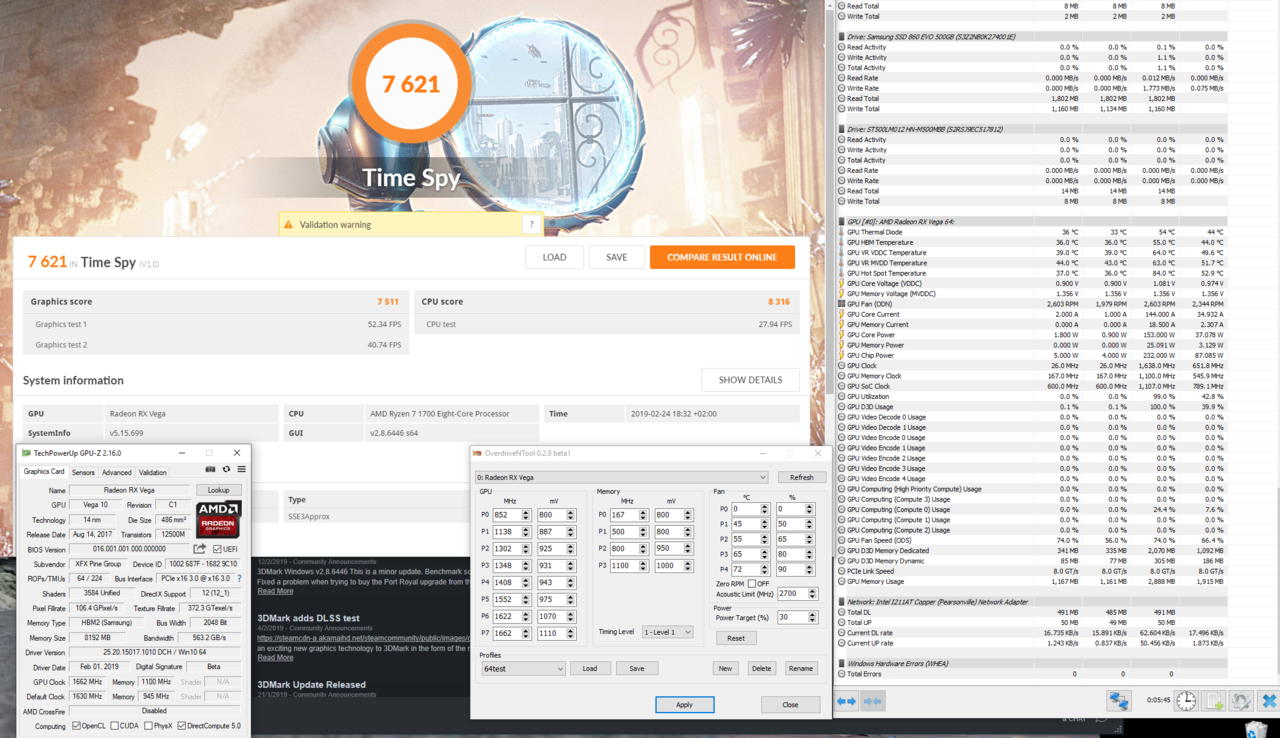Click AMD Radeon RX Vega 64 group icon
This screenshot has height=738, width=1280.
pyautogui.click(x=841, y=221)
